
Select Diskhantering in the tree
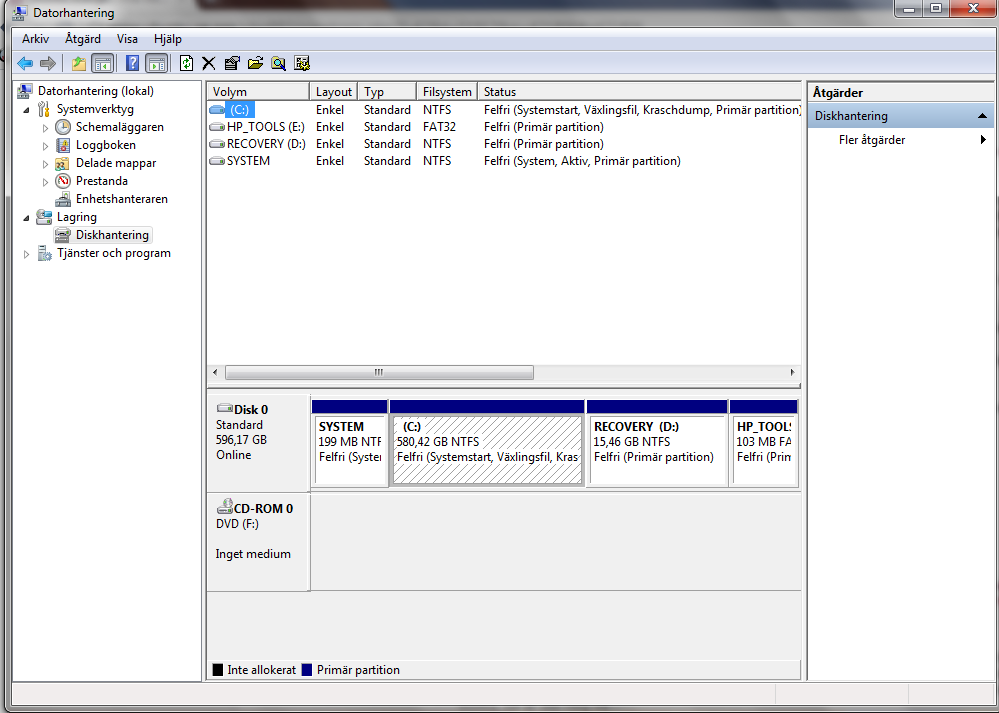(x=112, y=235)
